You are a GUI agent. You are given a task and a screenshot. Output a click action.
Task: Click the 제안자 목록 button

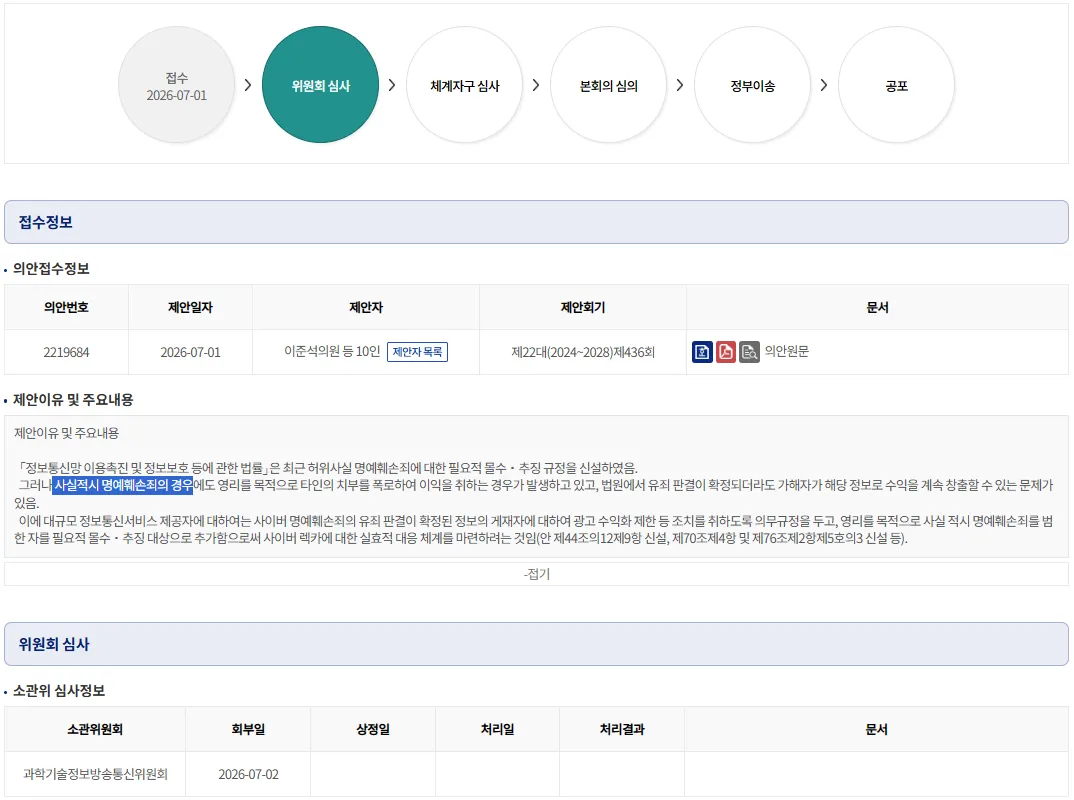point(417,352)
